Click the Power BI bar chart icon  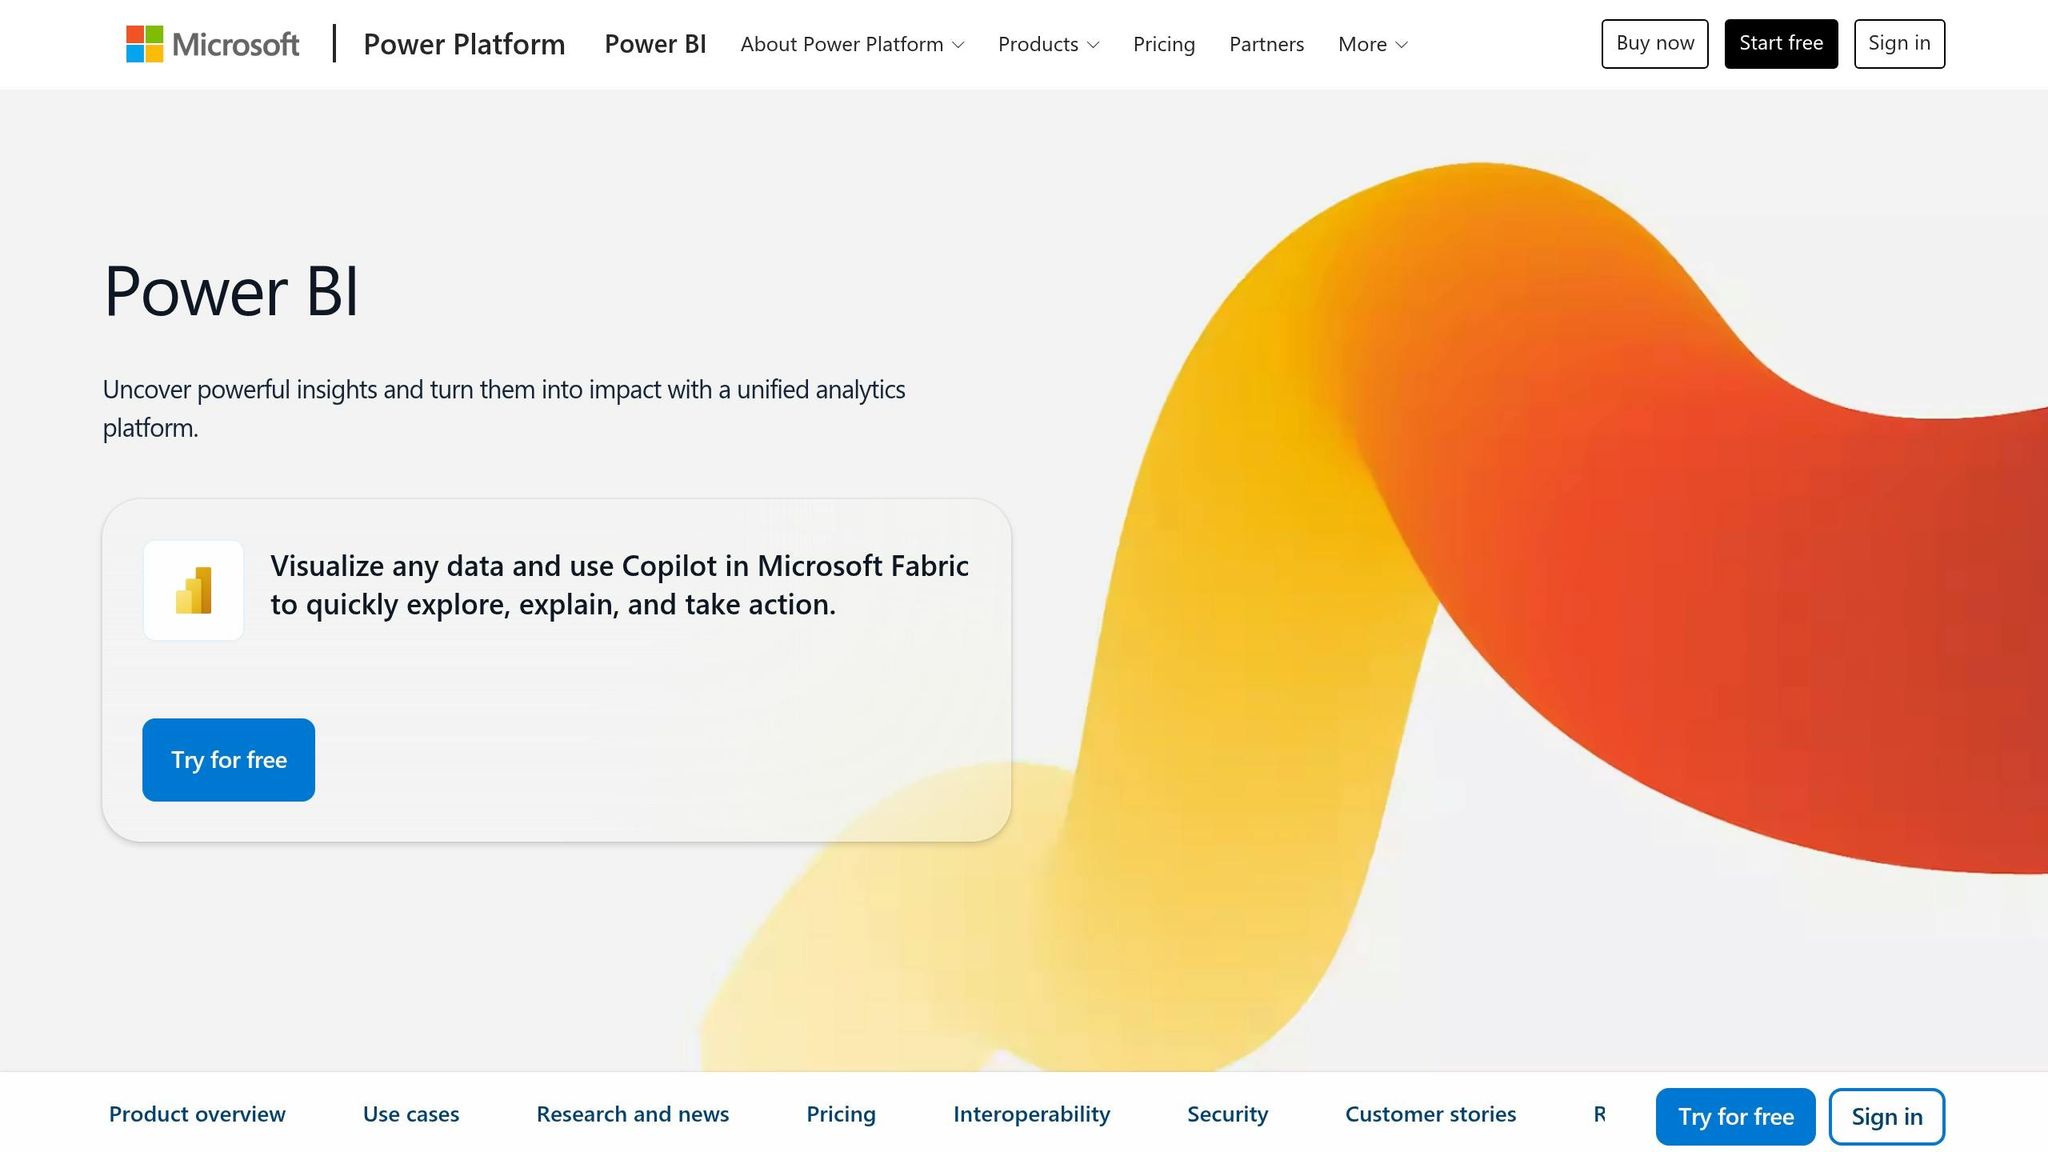pyautogui.click(x=194, y=590)
